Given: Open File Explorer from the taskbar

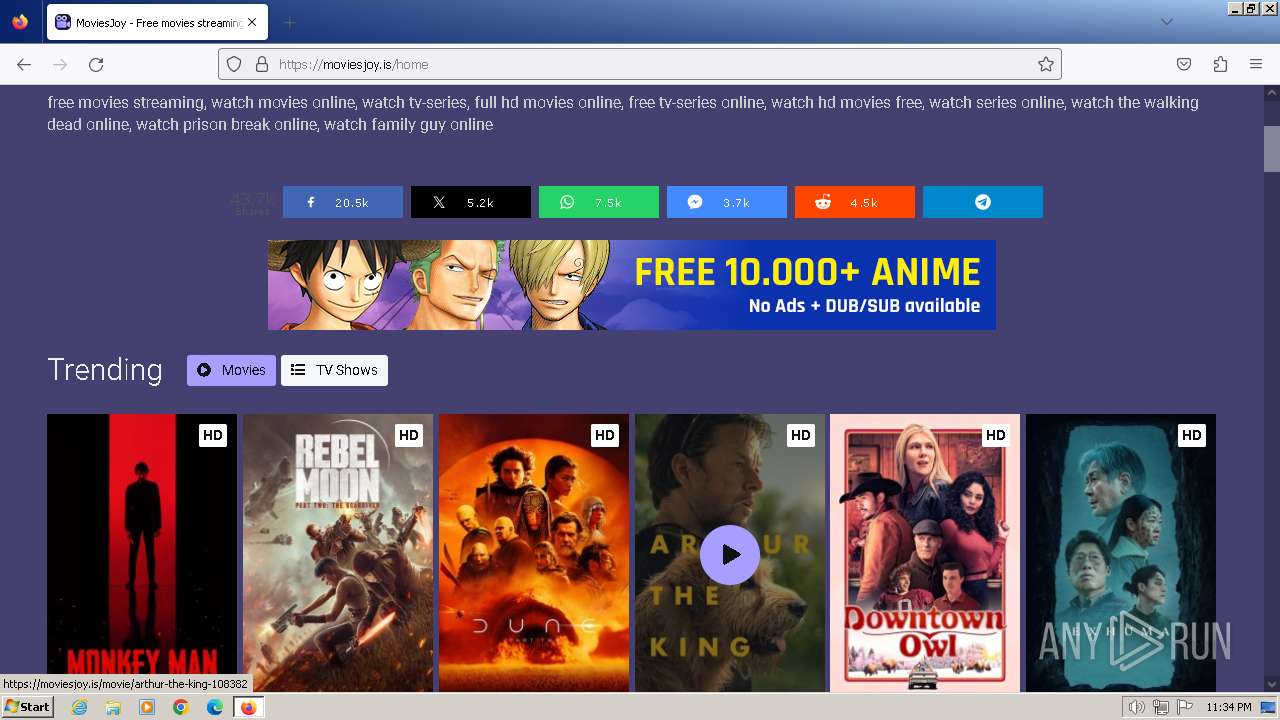Looking at the screenshot, I should 113,707.
